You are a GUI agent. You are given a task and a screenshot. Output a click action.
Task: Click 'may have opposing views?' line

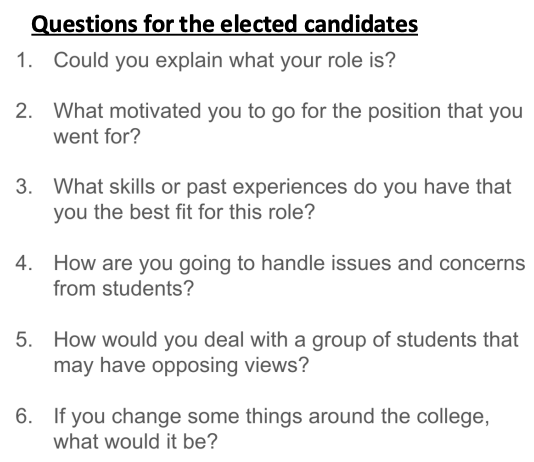(x=181, y=366)
